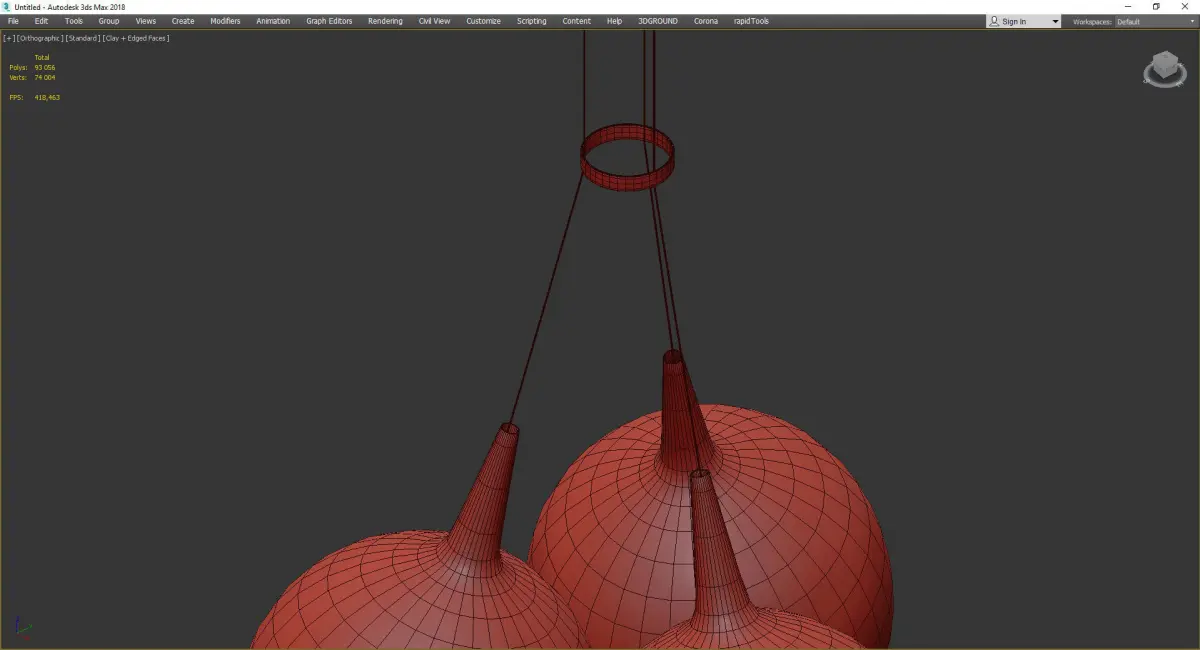
Task: Open the Workspaces Default dropdown
Action: [1155, 21]
